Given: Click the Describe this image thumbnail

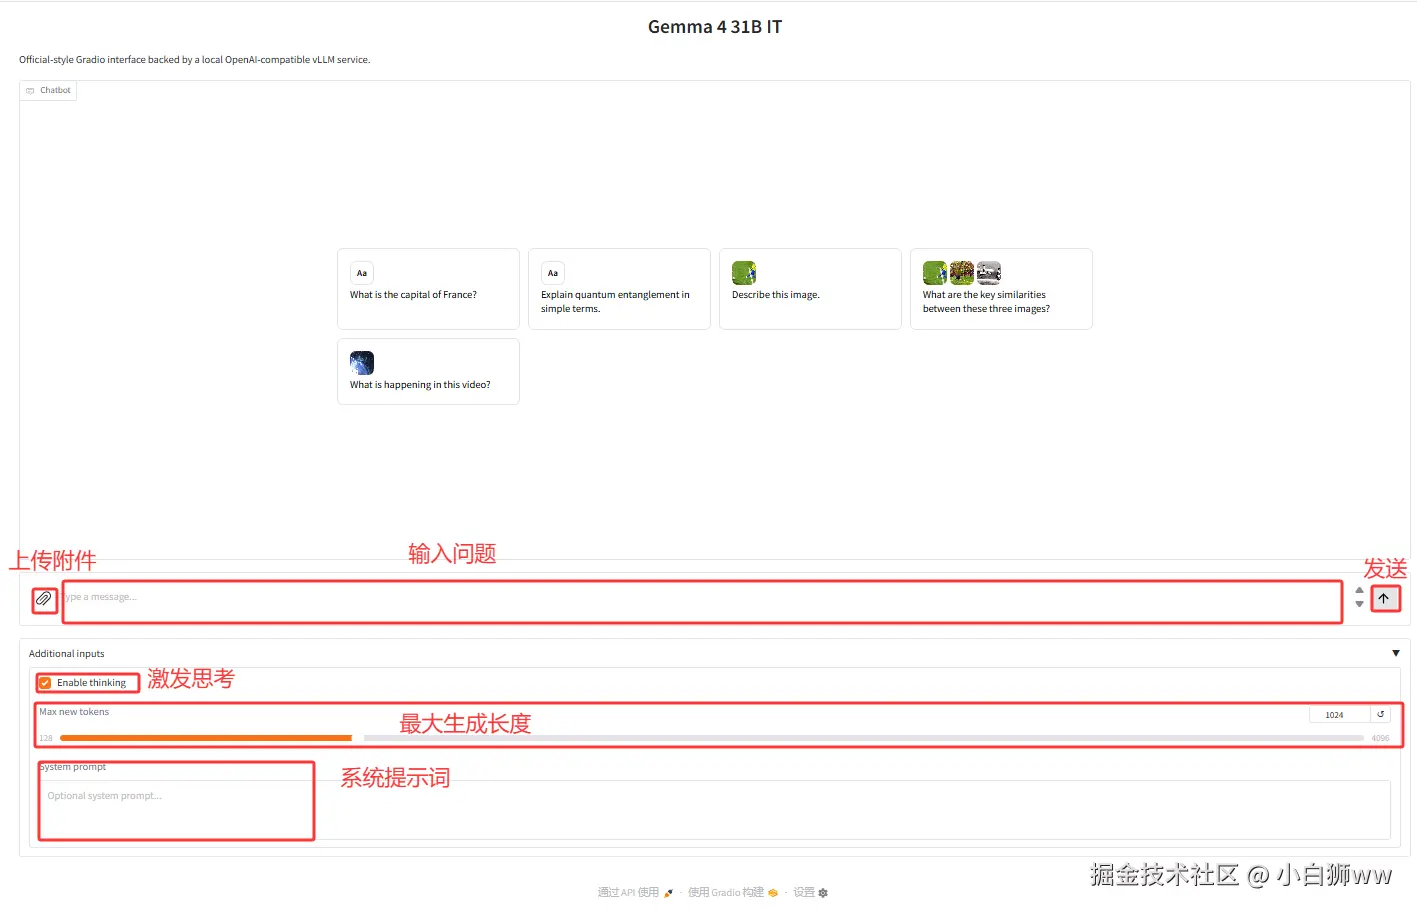Looking at the screenshot, I should click(744, 273).
